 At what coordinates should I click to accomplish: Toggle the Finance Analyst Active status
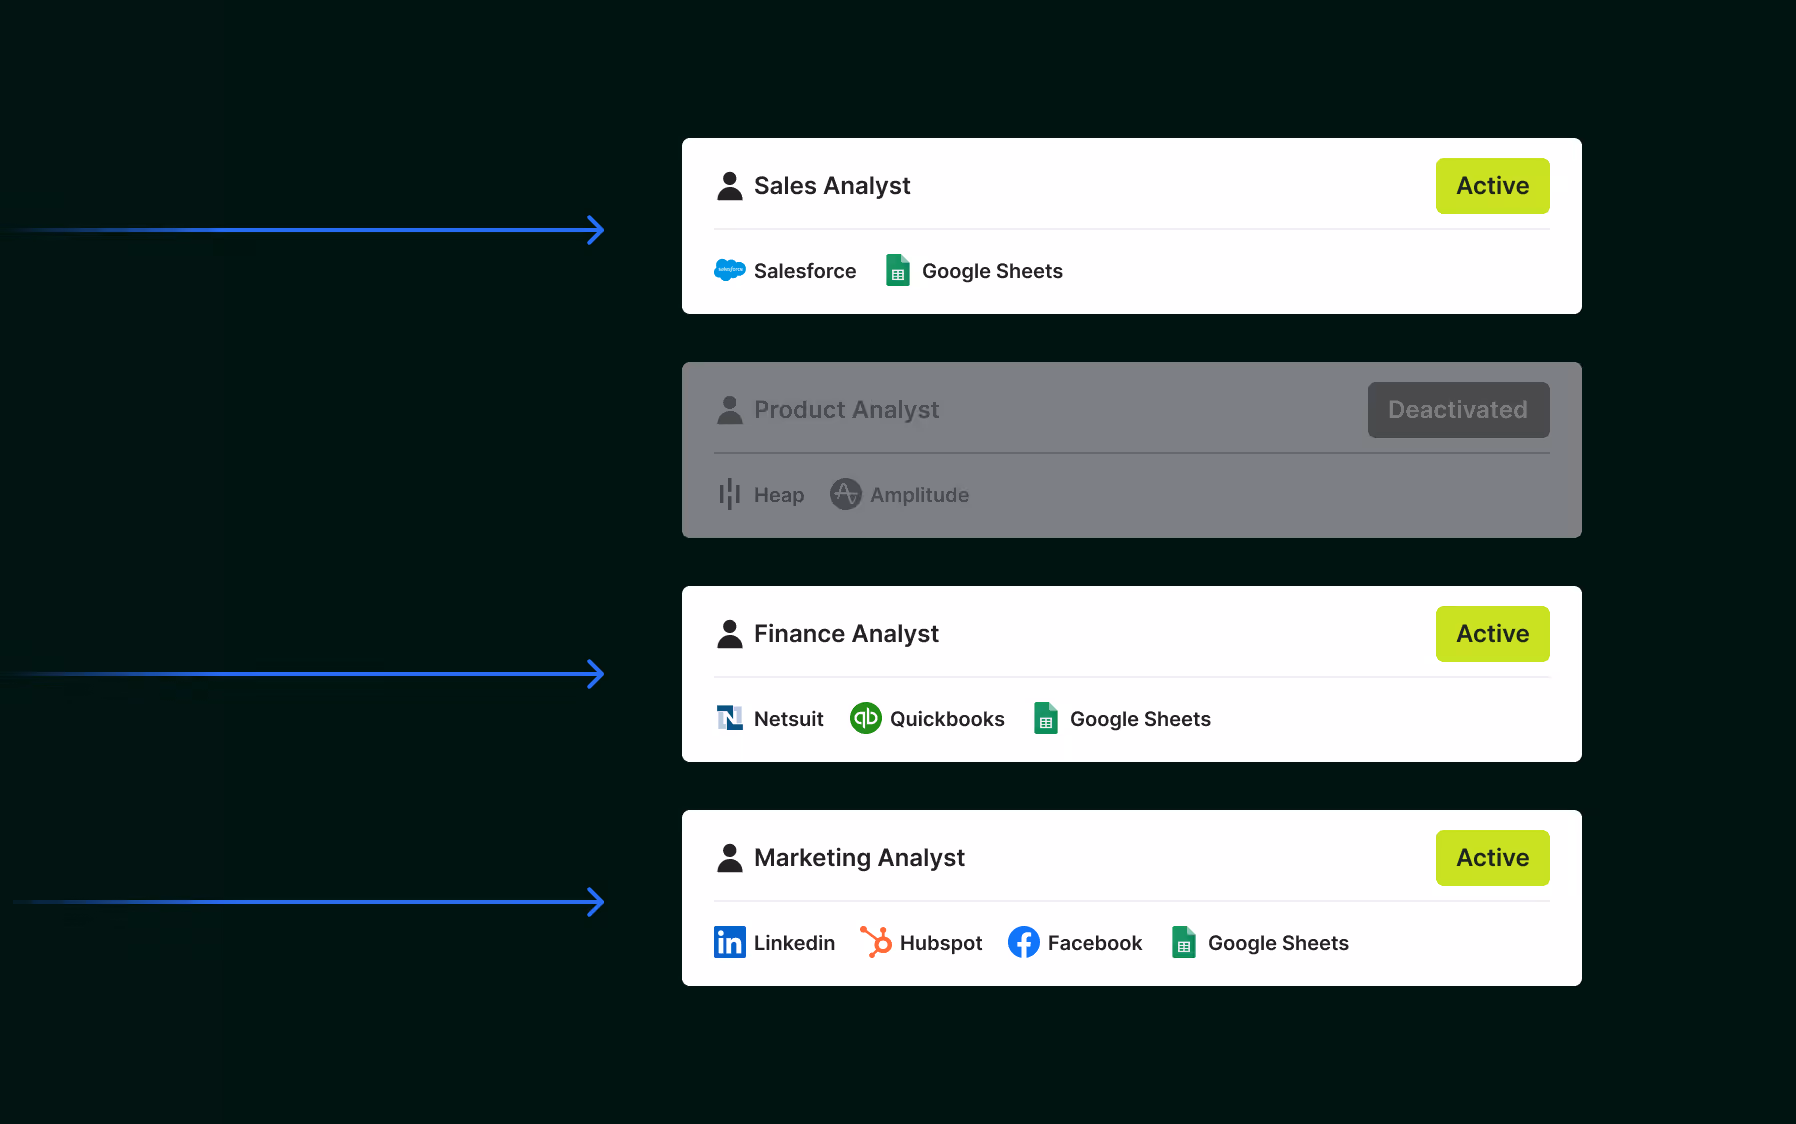[x=1492, y=634]
